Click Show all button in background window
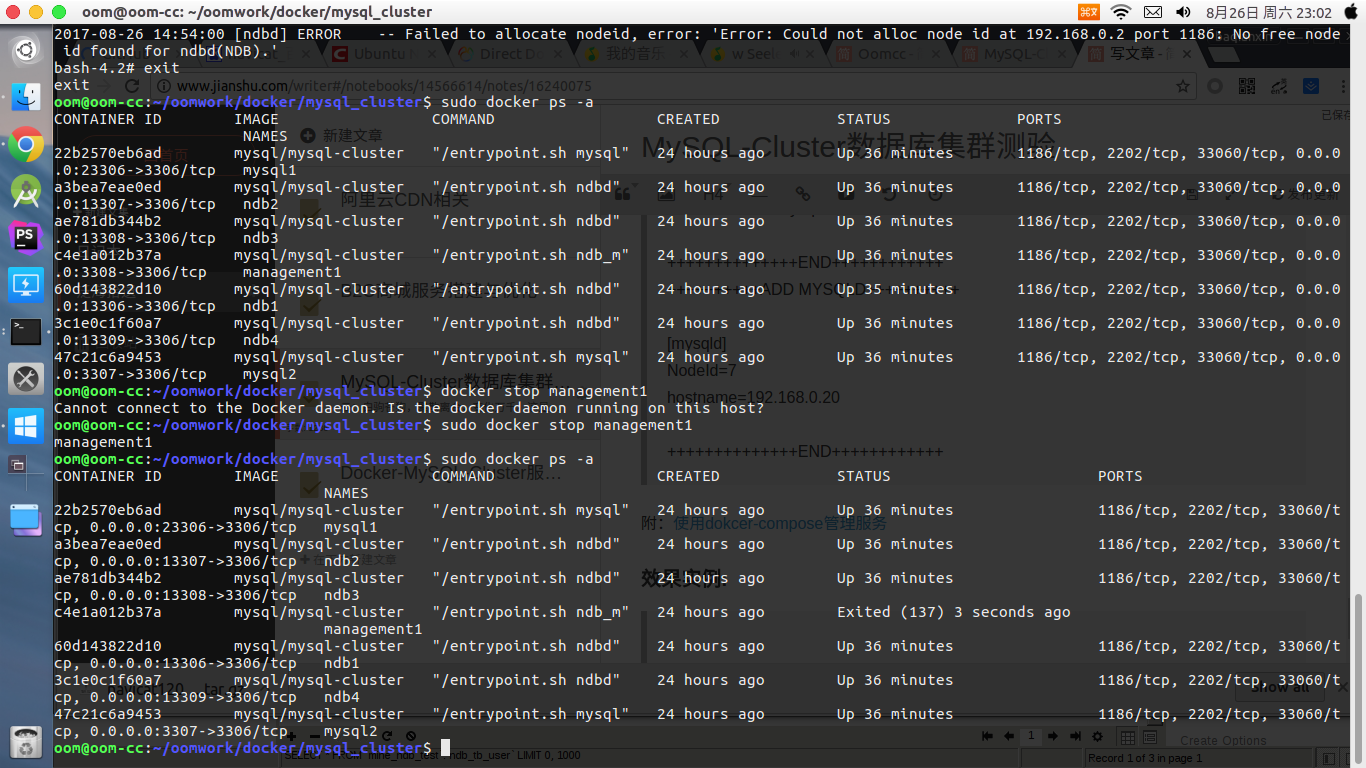The image size is (1366, 768). click(x=1281, y=687)
